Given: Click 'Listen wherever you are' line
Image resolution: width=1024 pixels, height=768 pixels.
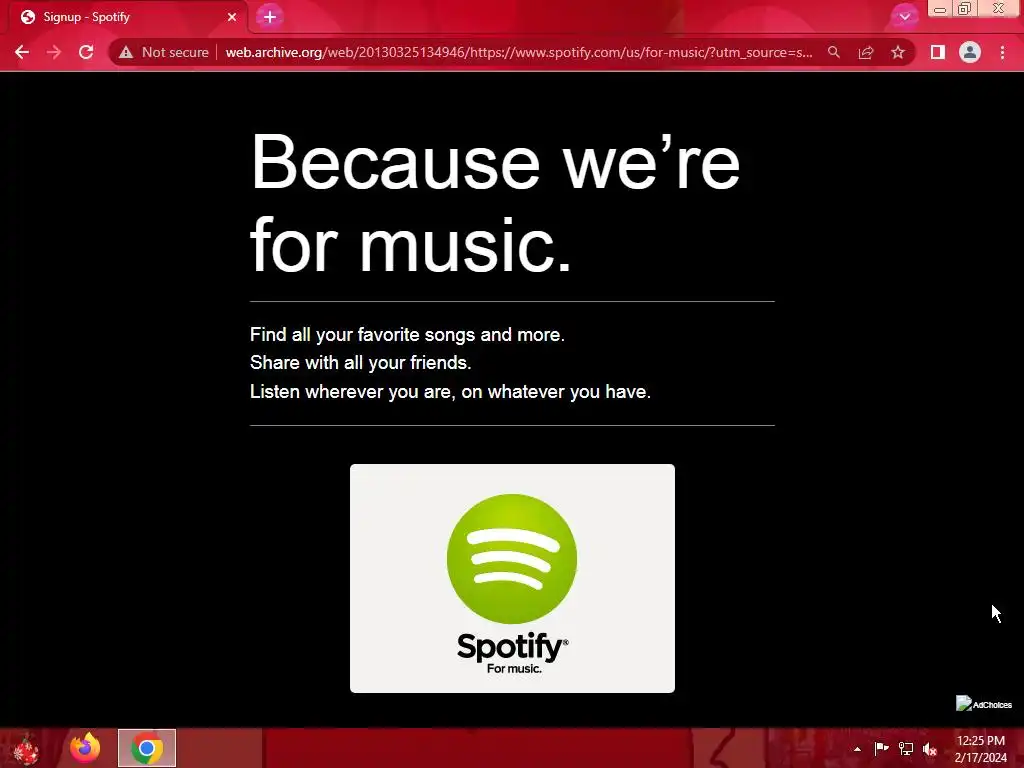Looking at the screenshot, I should 450,392.
